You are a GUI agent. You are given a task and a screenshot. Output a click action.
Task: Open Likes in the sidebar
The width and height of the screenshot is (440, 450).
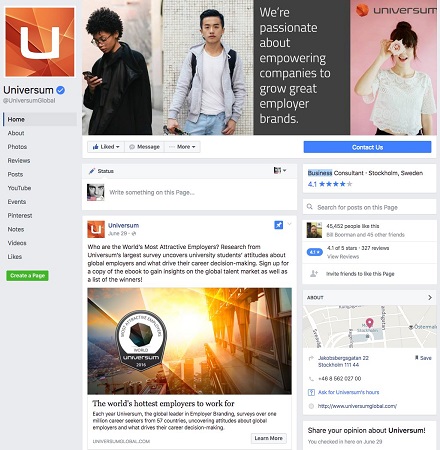15,257
